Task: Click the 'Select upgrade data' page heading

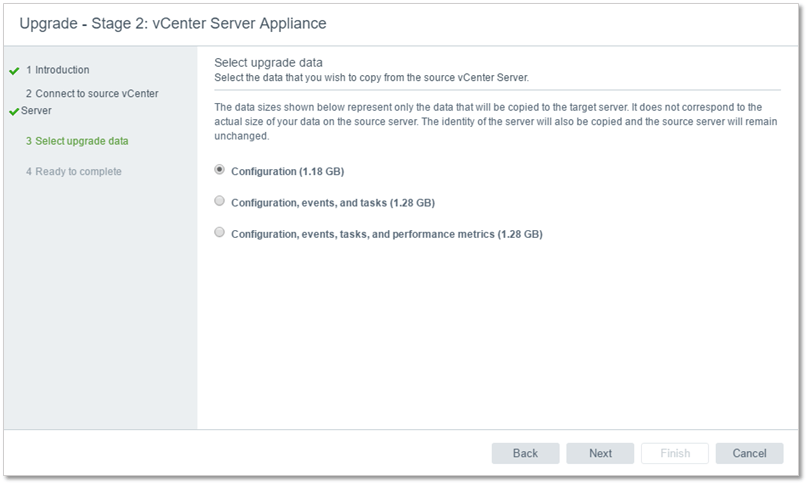Action: click(x=268, y=63)
